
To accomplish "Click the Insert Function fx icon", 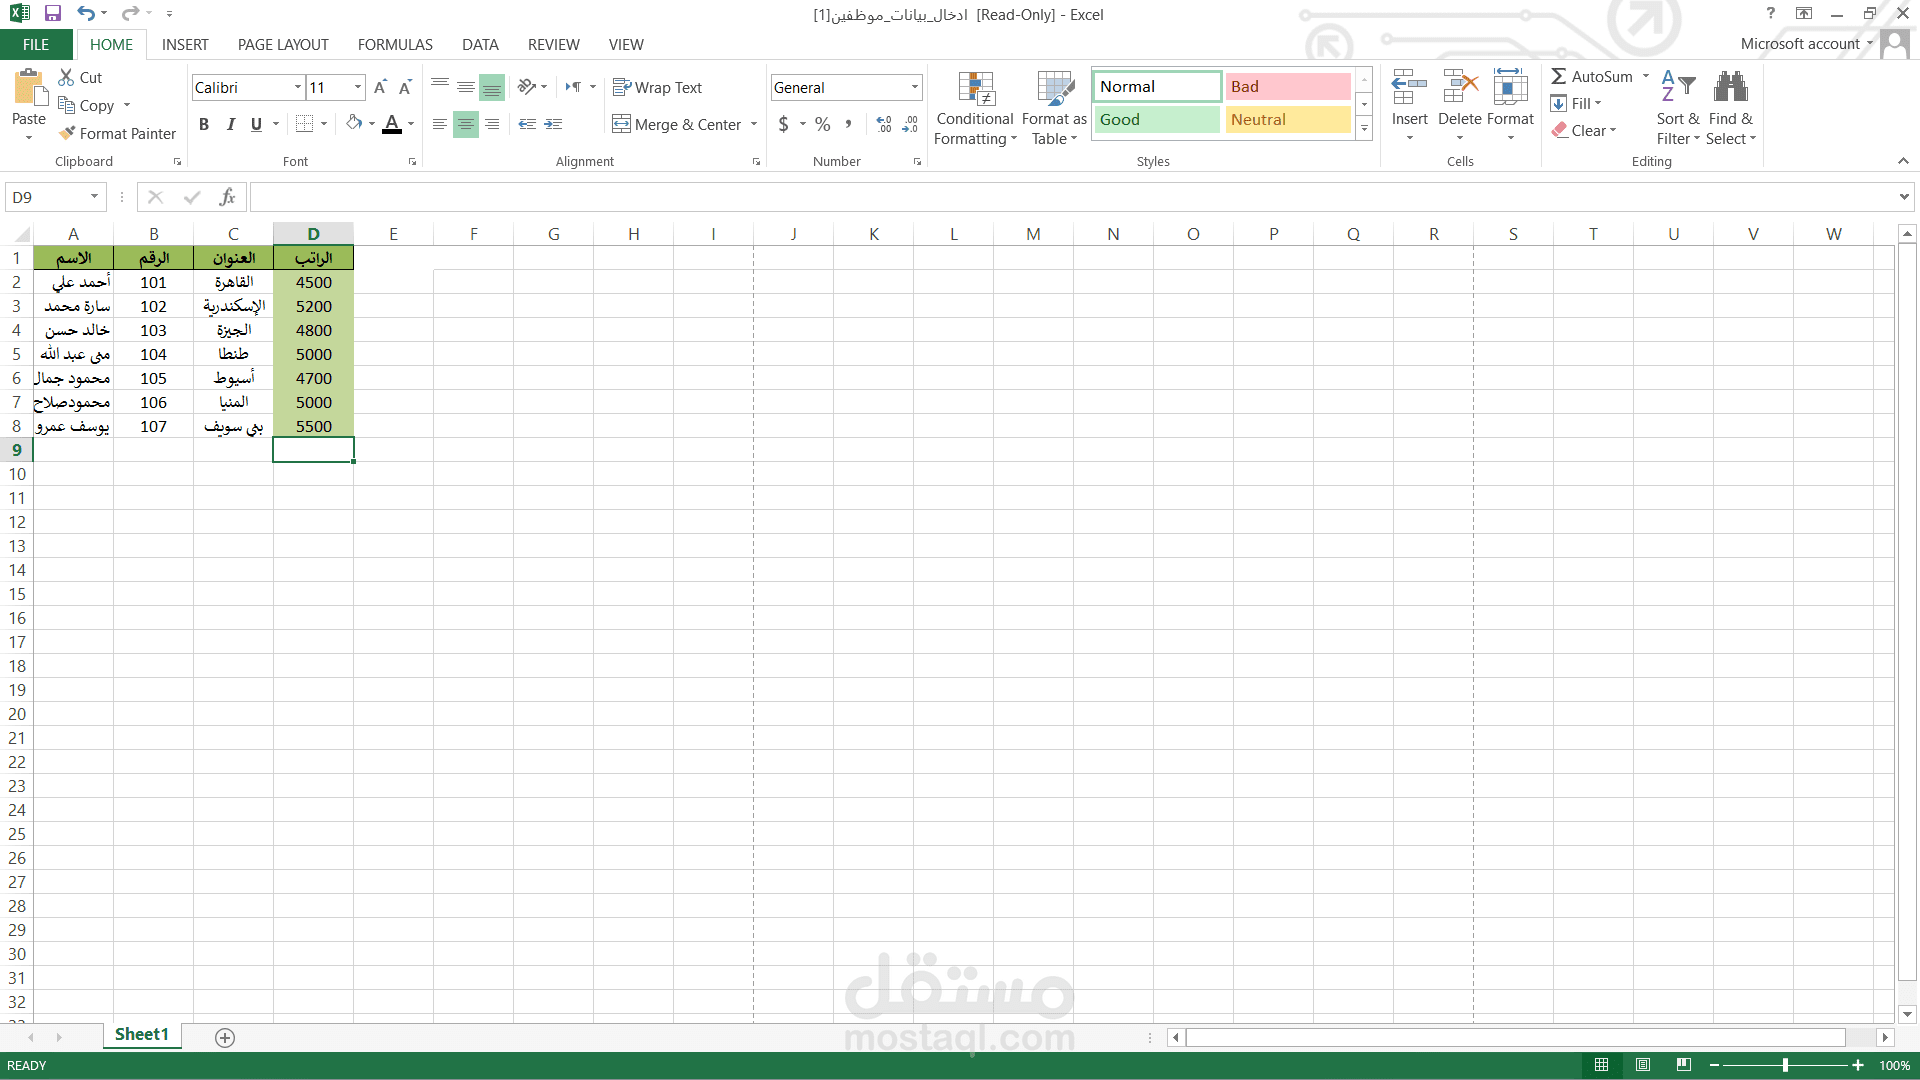I will coord(228,197).
